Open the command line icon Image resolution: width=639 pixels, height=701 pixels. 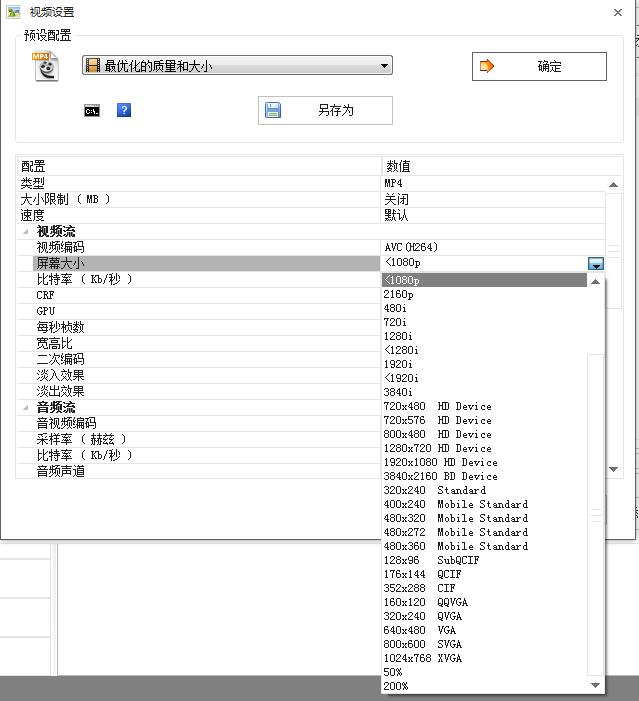[92, 110]
